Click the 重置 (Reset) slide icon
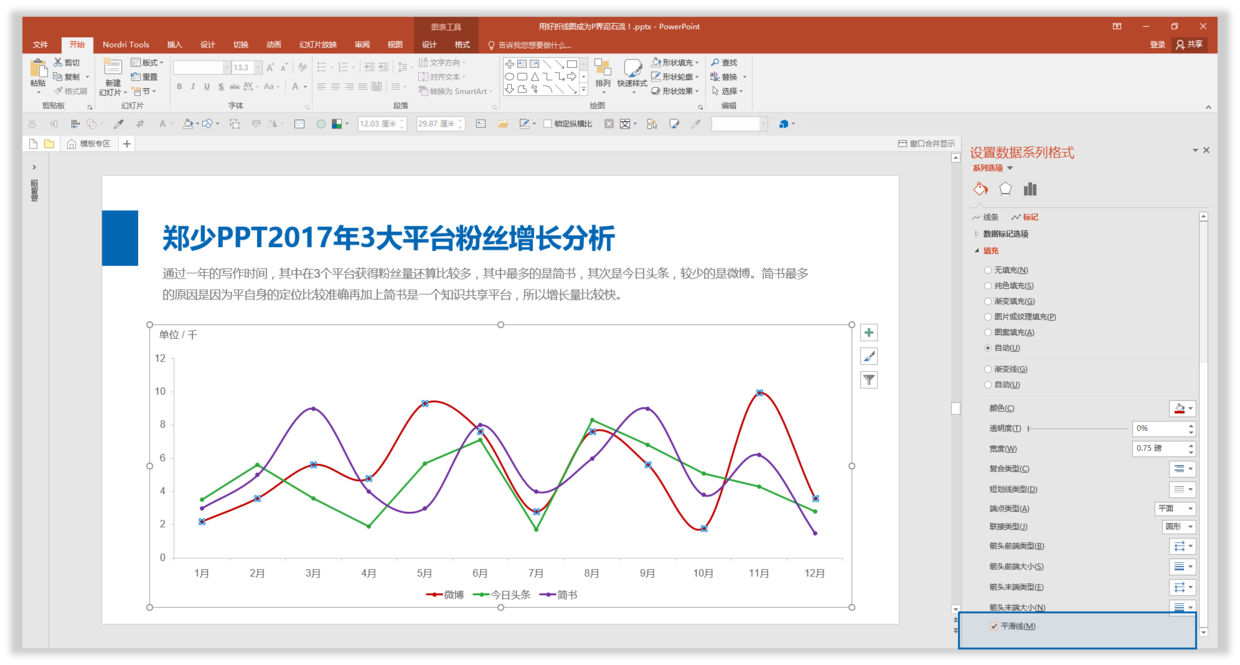The width and height of the screenshot is (1240, 665). click(135, 77)
